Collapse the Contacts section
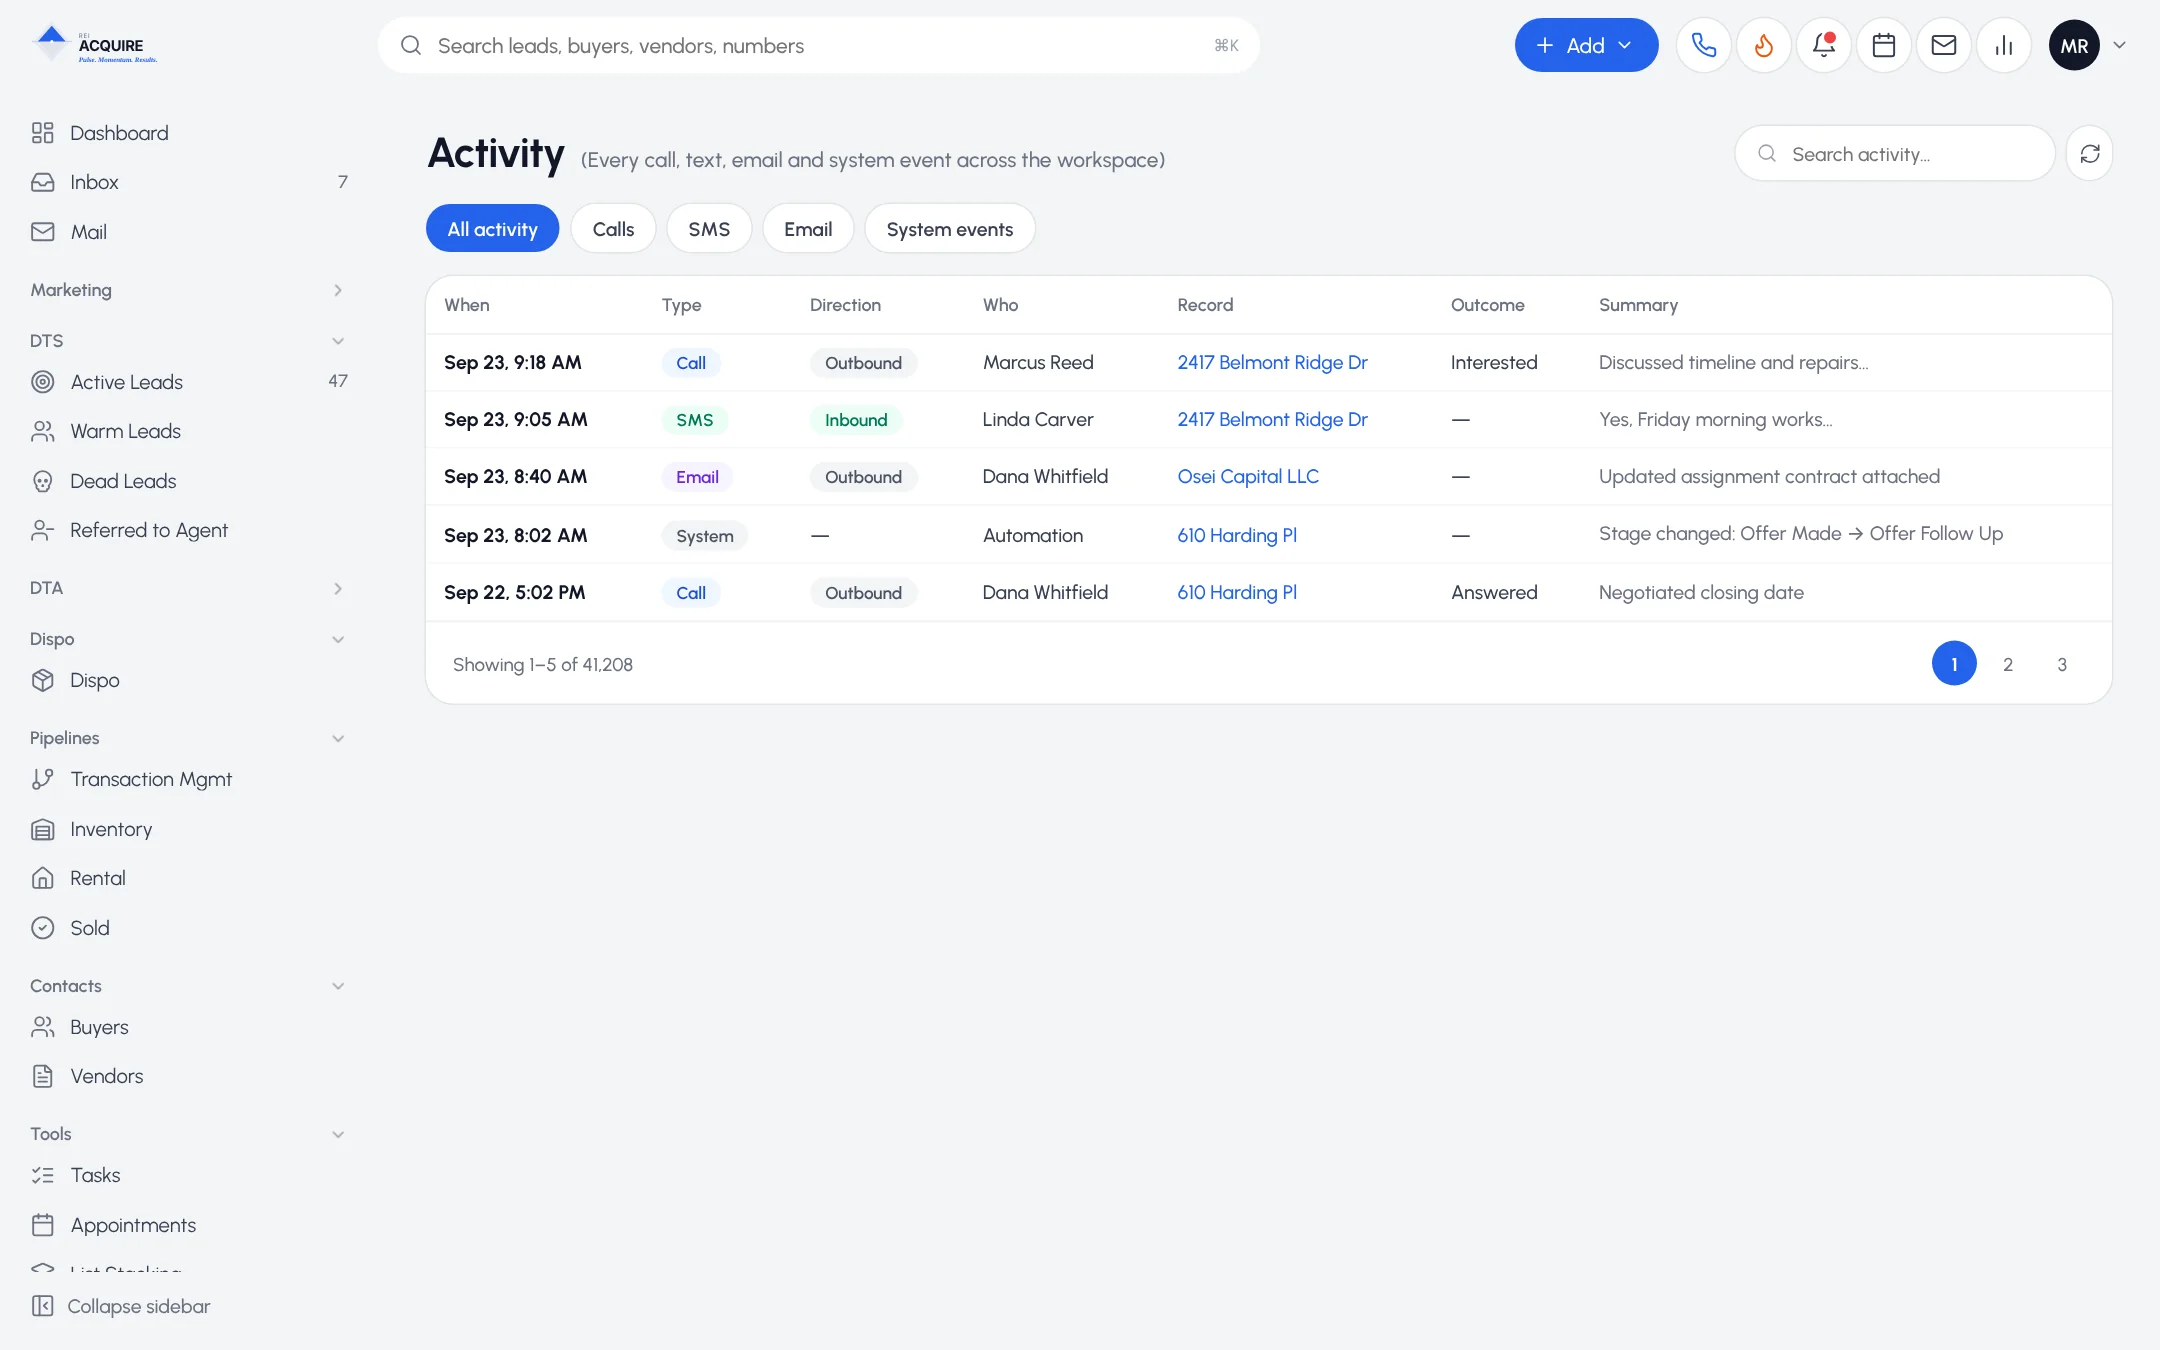This screenshot has width=2160, height=1350. pos(187,986)
